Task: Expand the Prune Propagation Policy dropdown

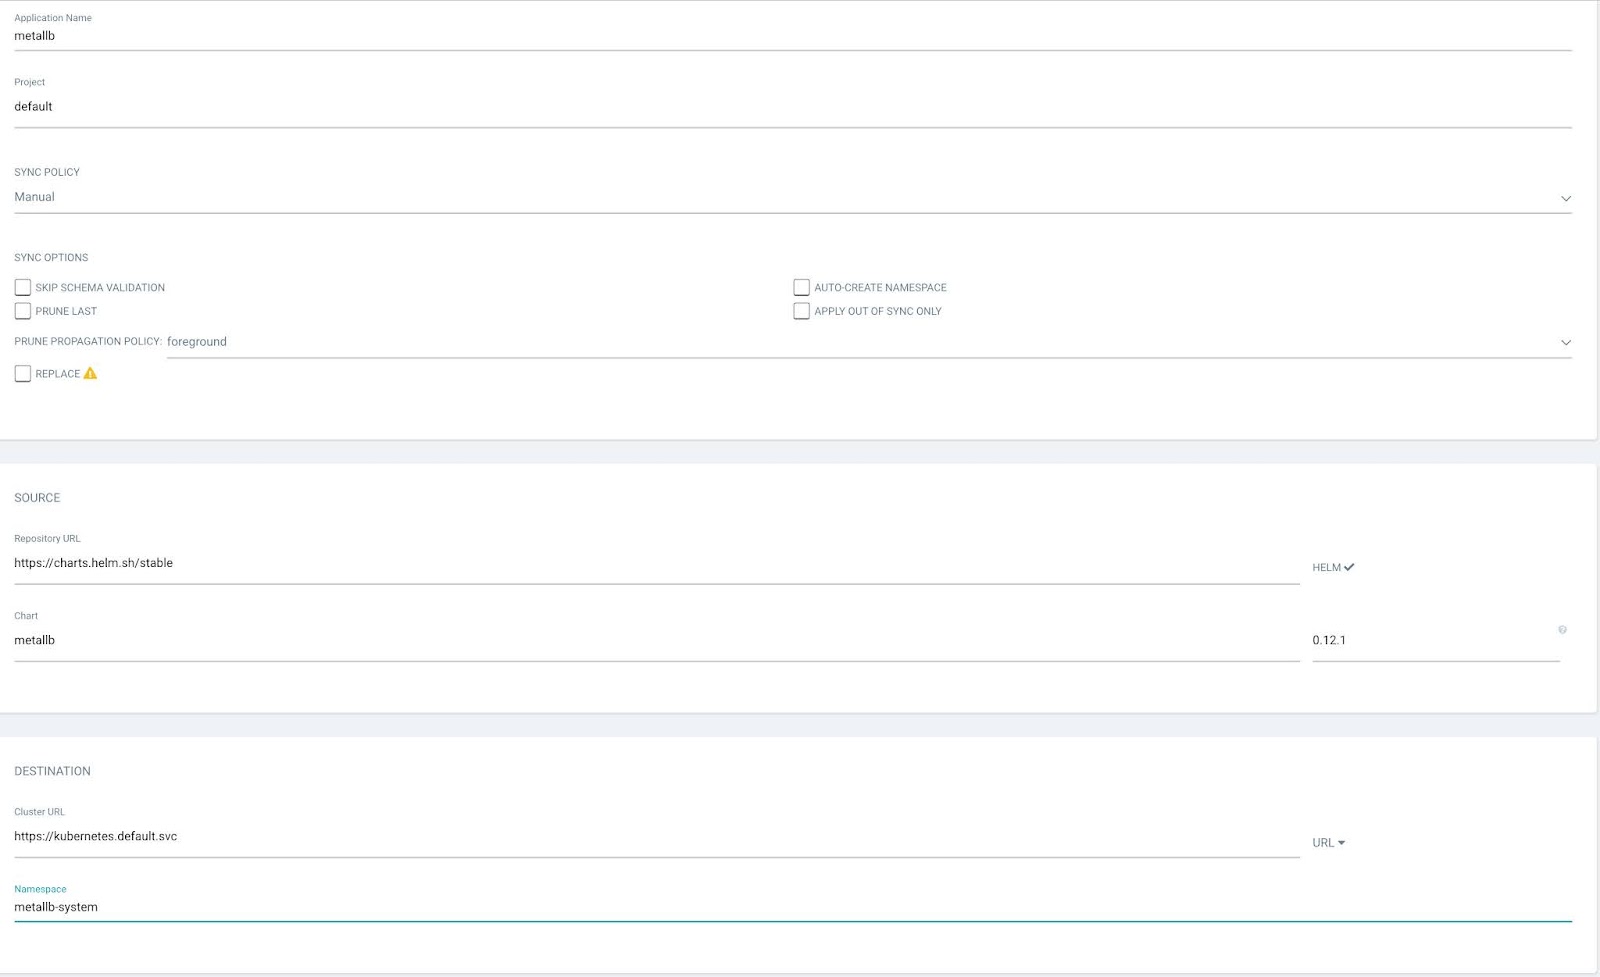Action: click(x=1565, y=342)
